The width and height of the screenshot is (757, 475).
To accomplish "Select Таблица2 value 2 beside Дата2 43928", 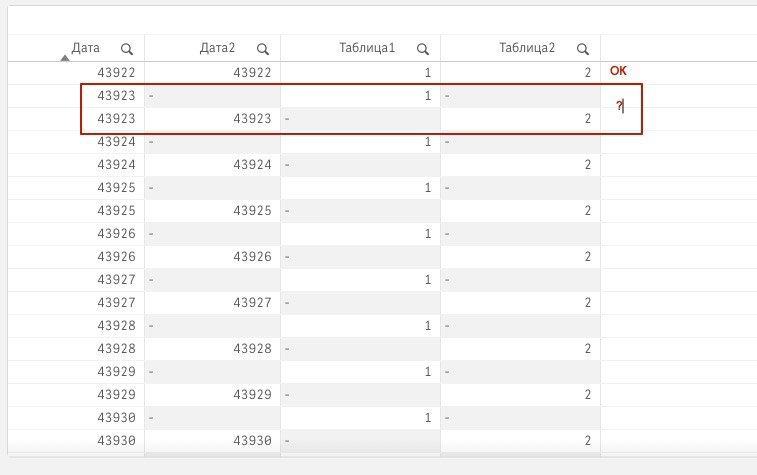I will click(x=588, y=349).
